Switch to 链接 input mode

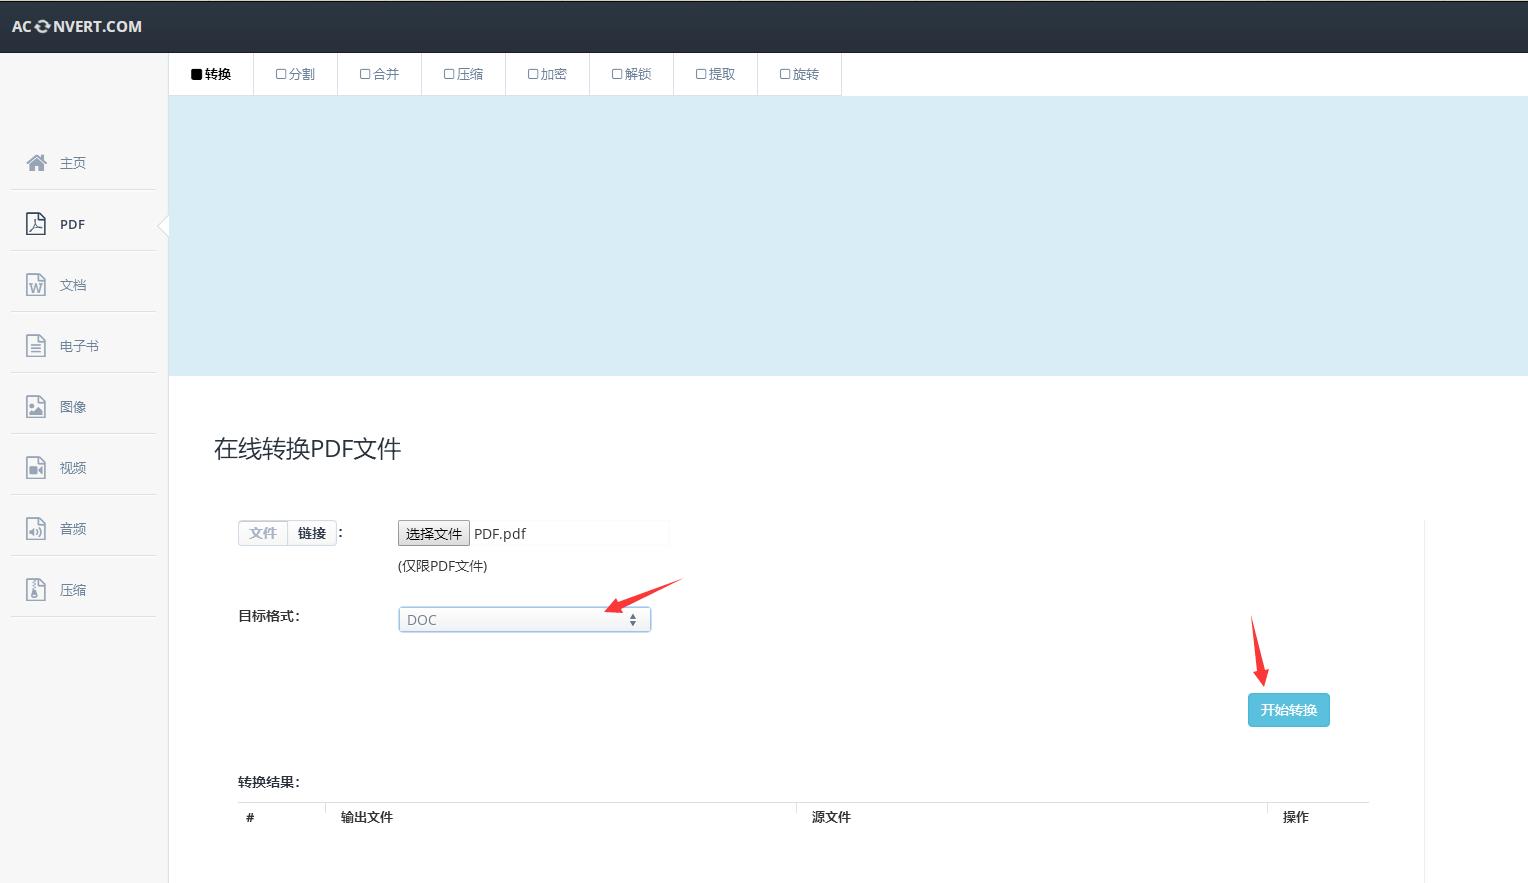pyautogui.click(x=311, y=533)
